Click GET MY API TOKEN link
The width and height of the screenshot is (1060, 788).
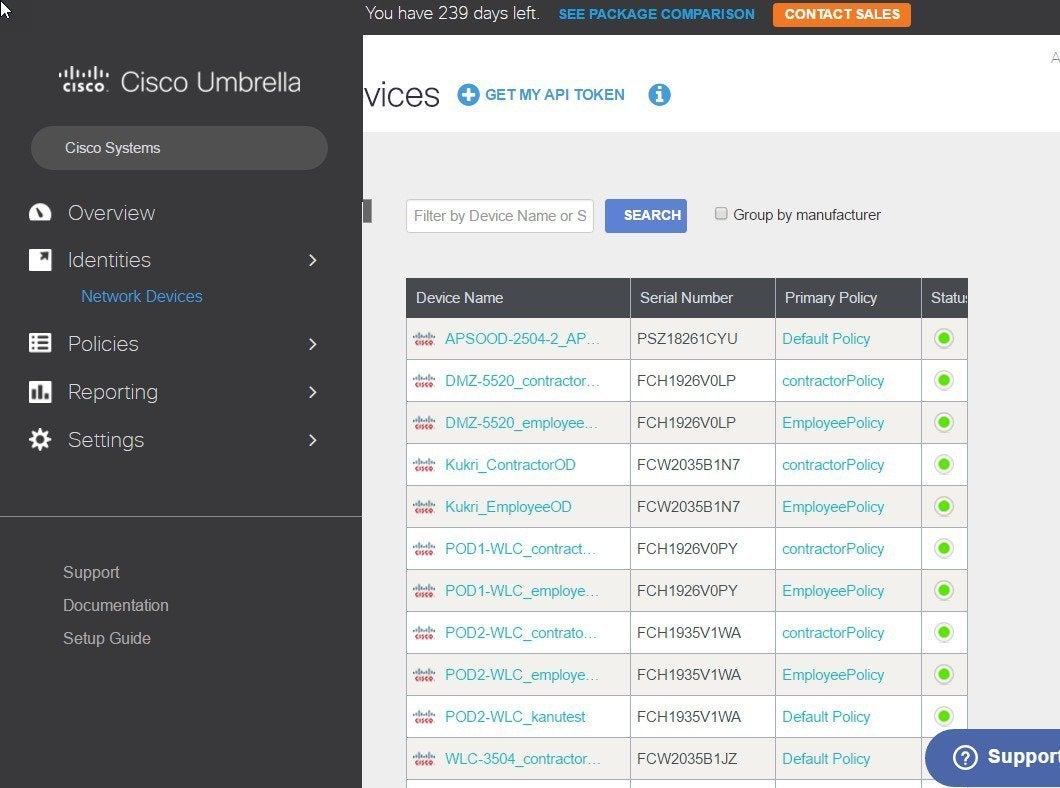[x=555, y=95]
